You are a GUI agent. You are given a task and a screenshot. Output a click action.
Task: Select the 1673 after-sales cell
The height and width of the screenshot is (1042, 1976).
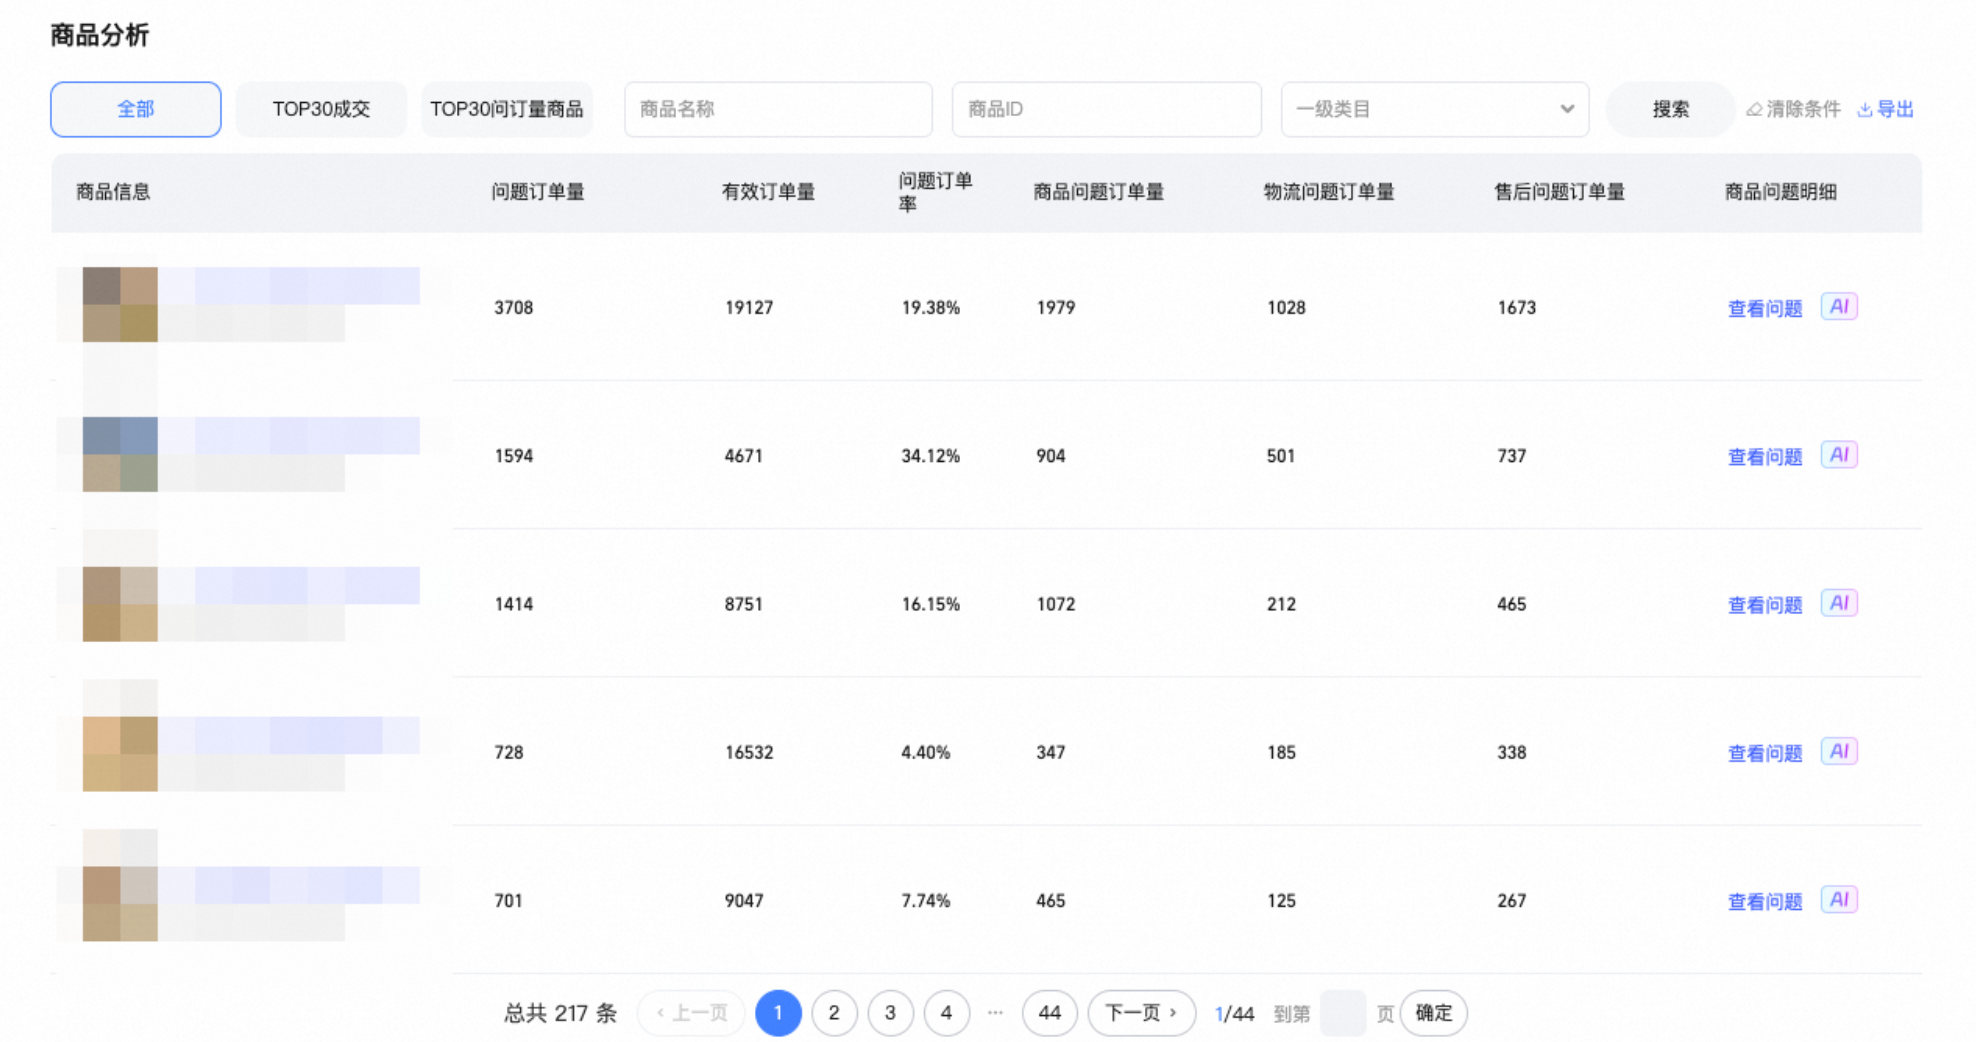(x=1517, y=308)
